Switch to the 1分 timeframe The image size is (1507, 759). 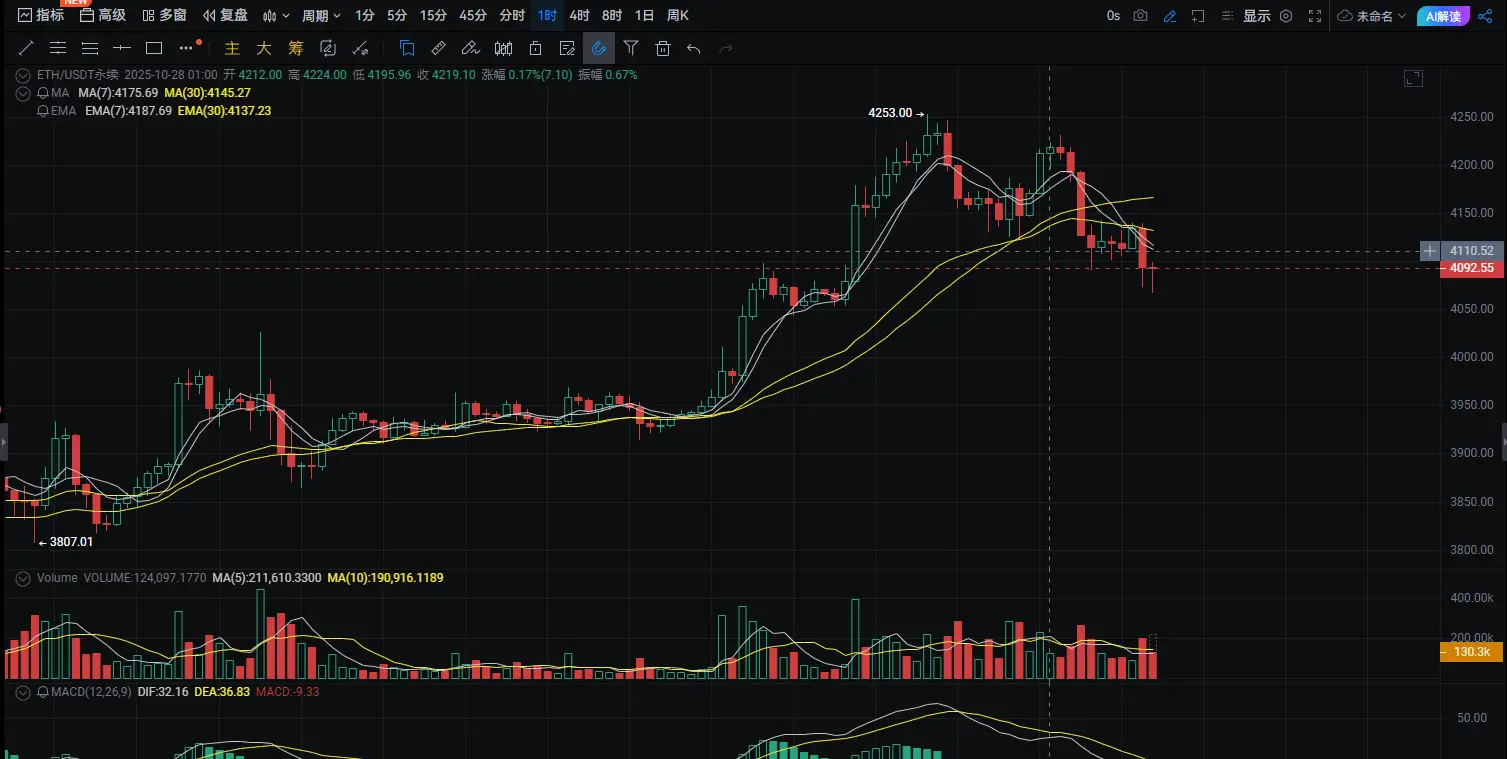[365, 15]
